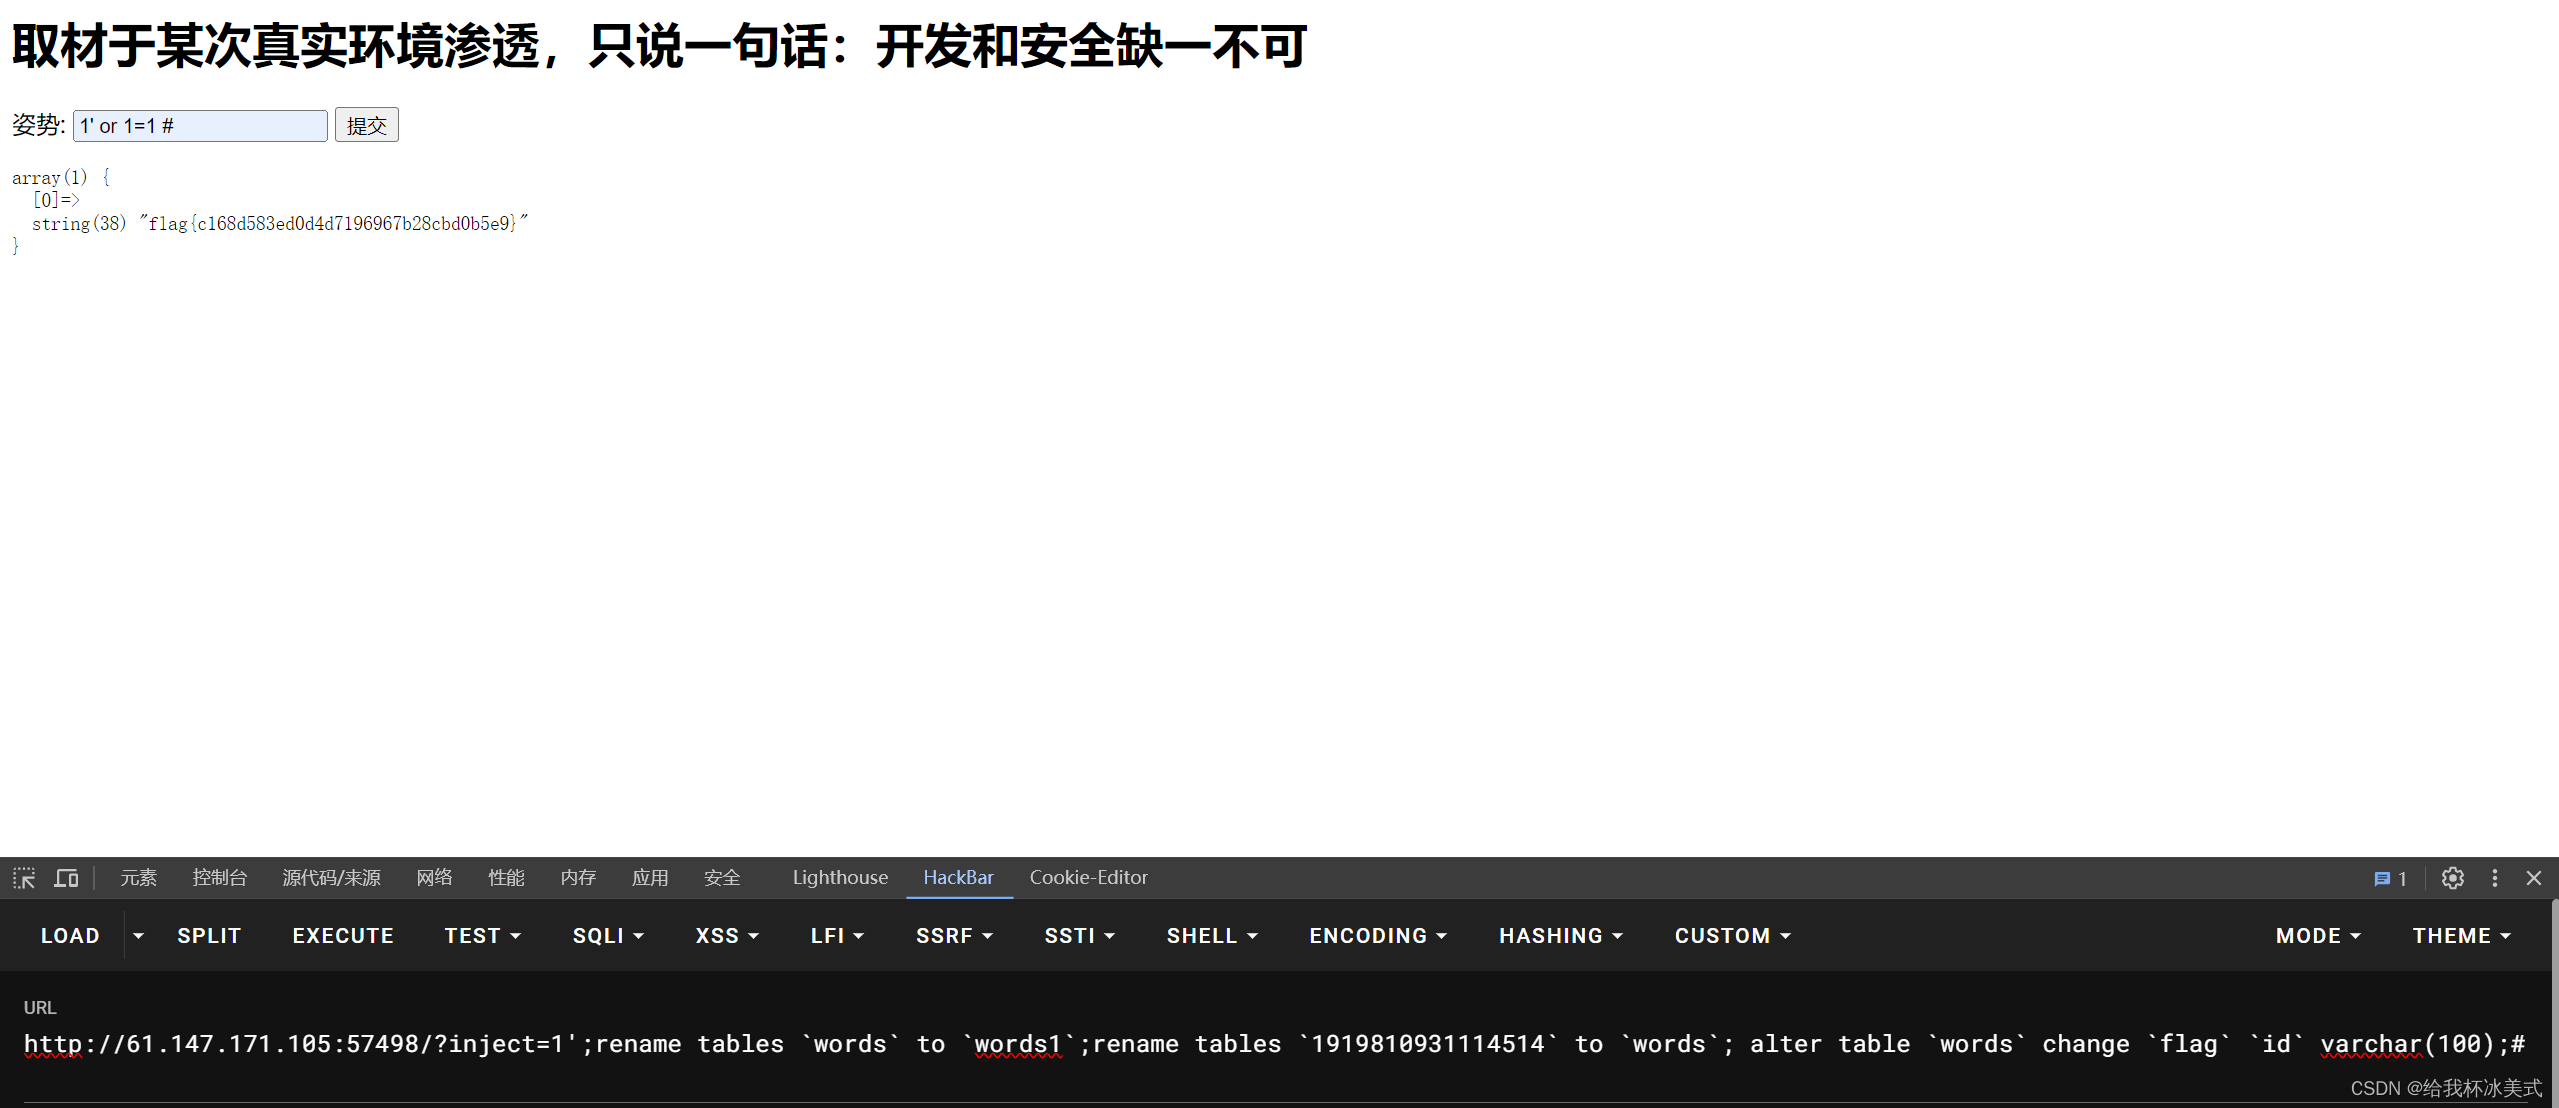The image size is (2559, 1108).
Task: Open the SQLI dropdown menu
Action: pos(608,936)
